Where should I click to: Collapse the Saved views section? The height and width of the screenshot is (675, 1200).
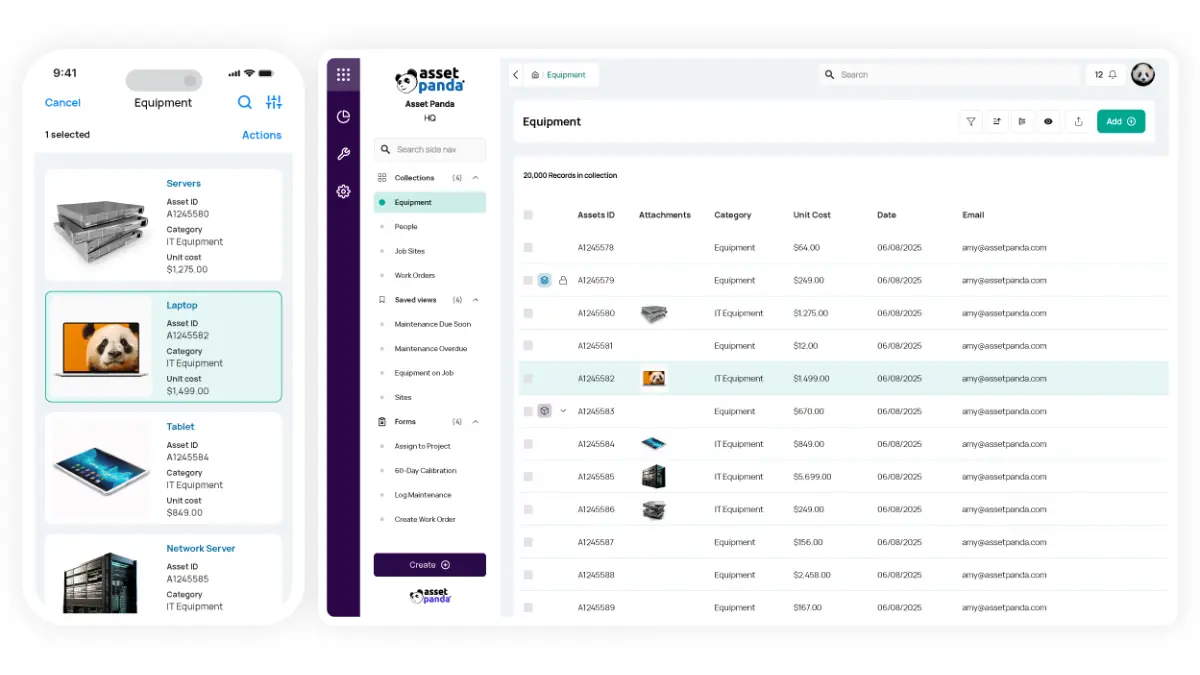[x=475, y=299]
